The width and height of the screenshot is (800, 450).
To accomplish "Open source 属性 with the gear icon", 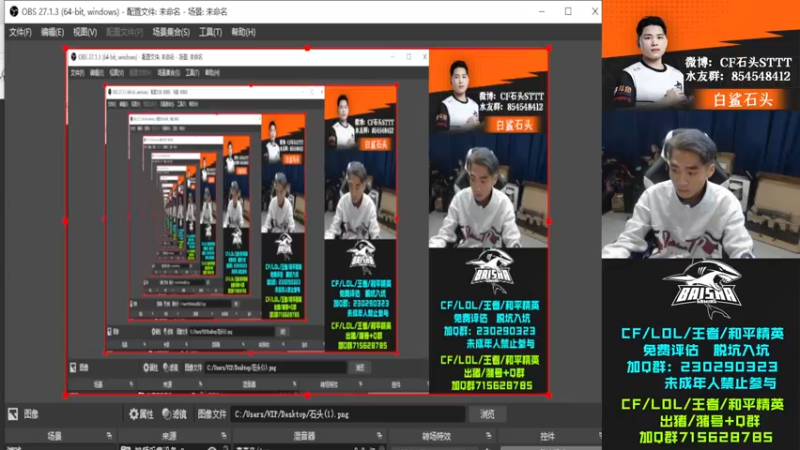I will click(141, 414).
